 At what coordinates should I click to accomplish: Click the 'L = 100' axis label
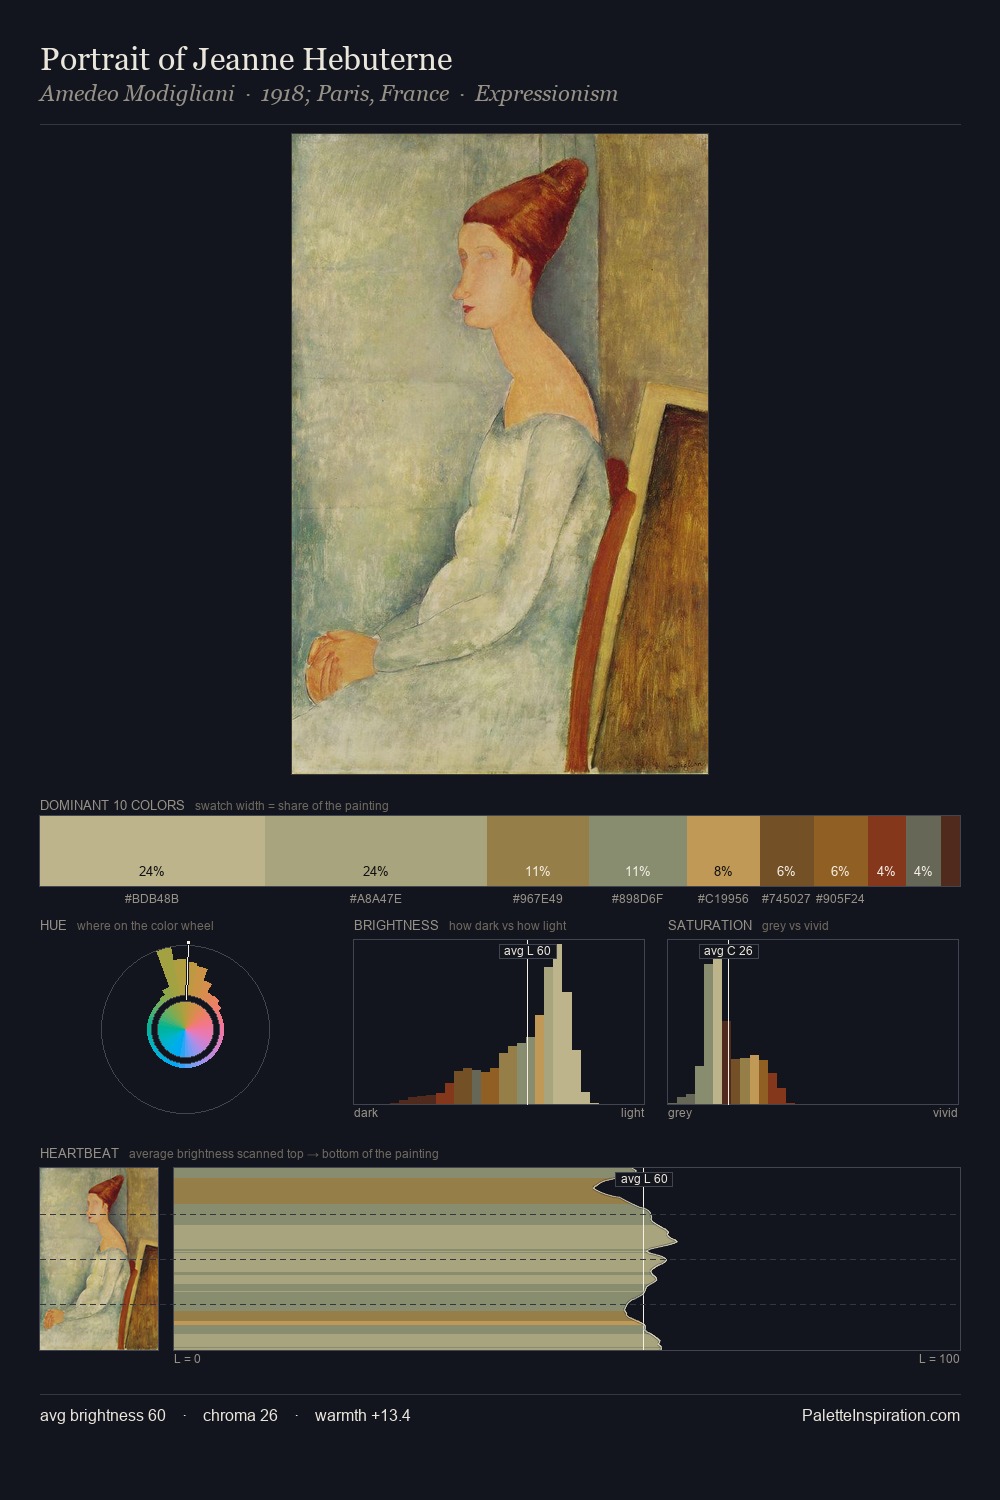click(x=939, y=1359)
